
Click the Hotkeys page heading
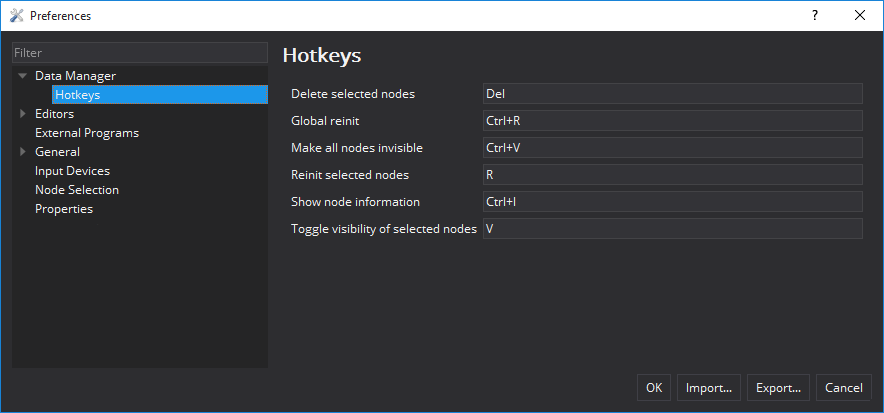point(322,55)
